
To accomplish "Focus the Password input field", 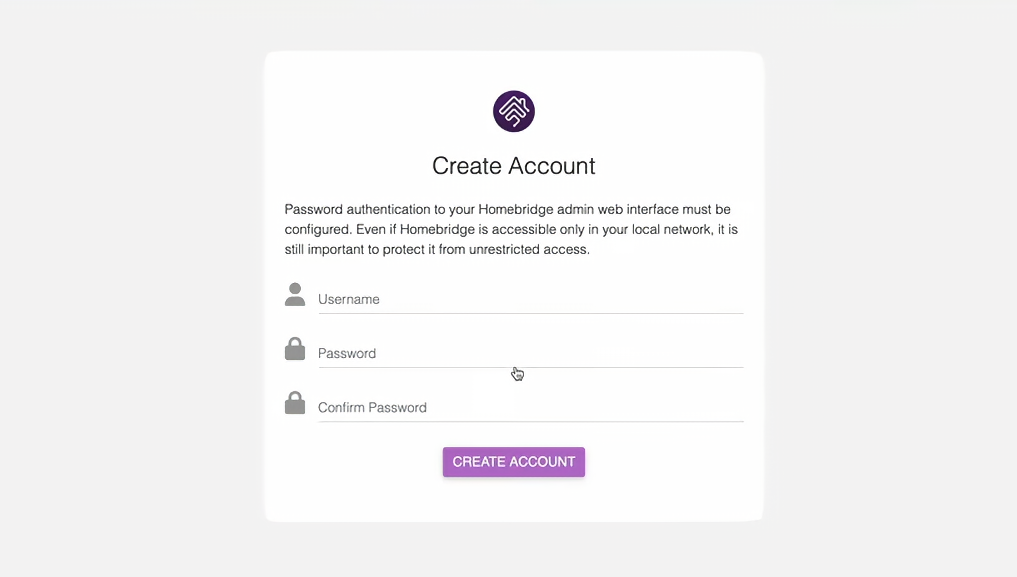I will (x=530, y=353).
